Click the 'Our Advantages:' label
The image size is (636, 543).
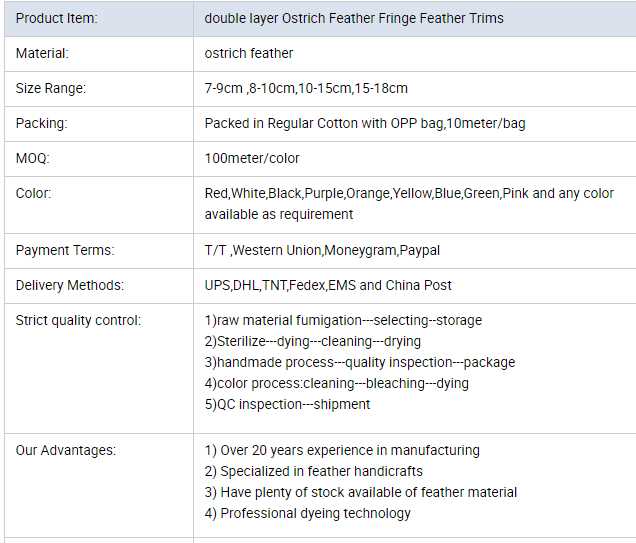pyautogui.click(x=66, y=450)
